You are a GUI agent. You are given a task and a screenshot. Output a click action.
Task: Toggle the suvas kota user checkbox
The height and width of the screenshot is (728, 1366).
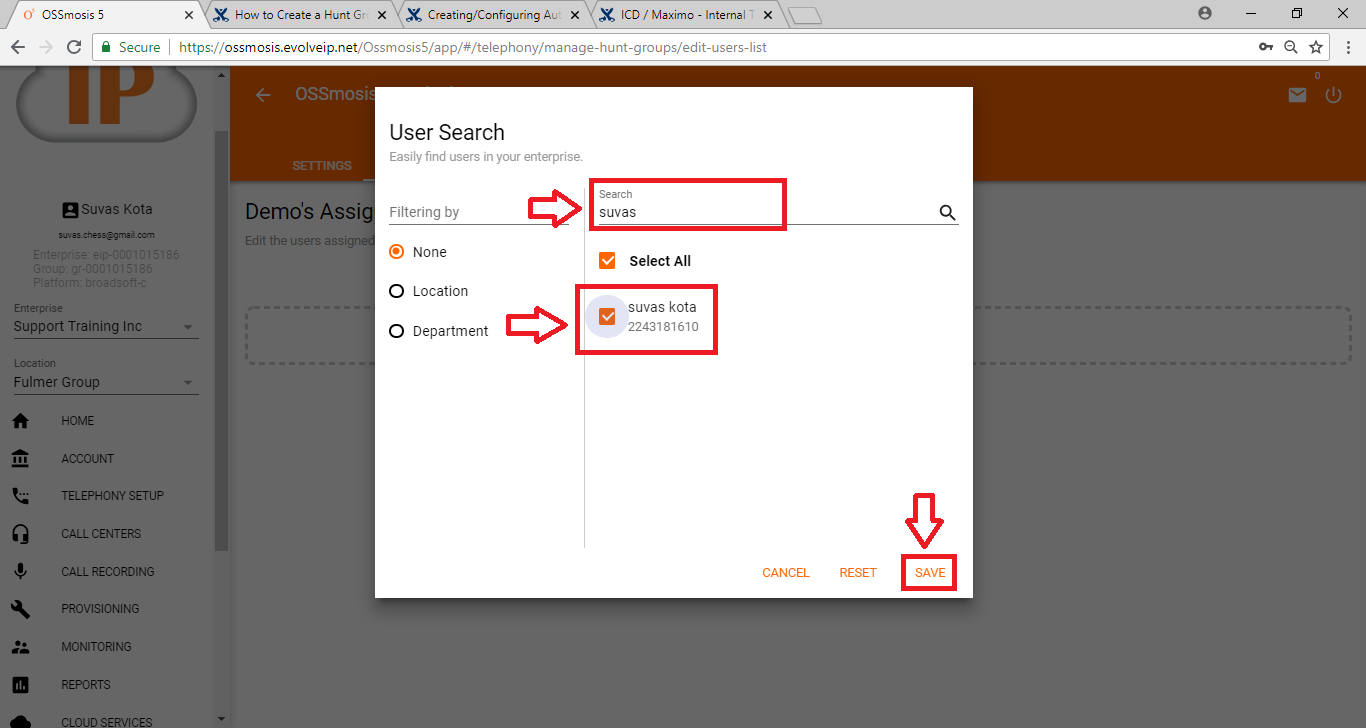(x=607, y=316)
